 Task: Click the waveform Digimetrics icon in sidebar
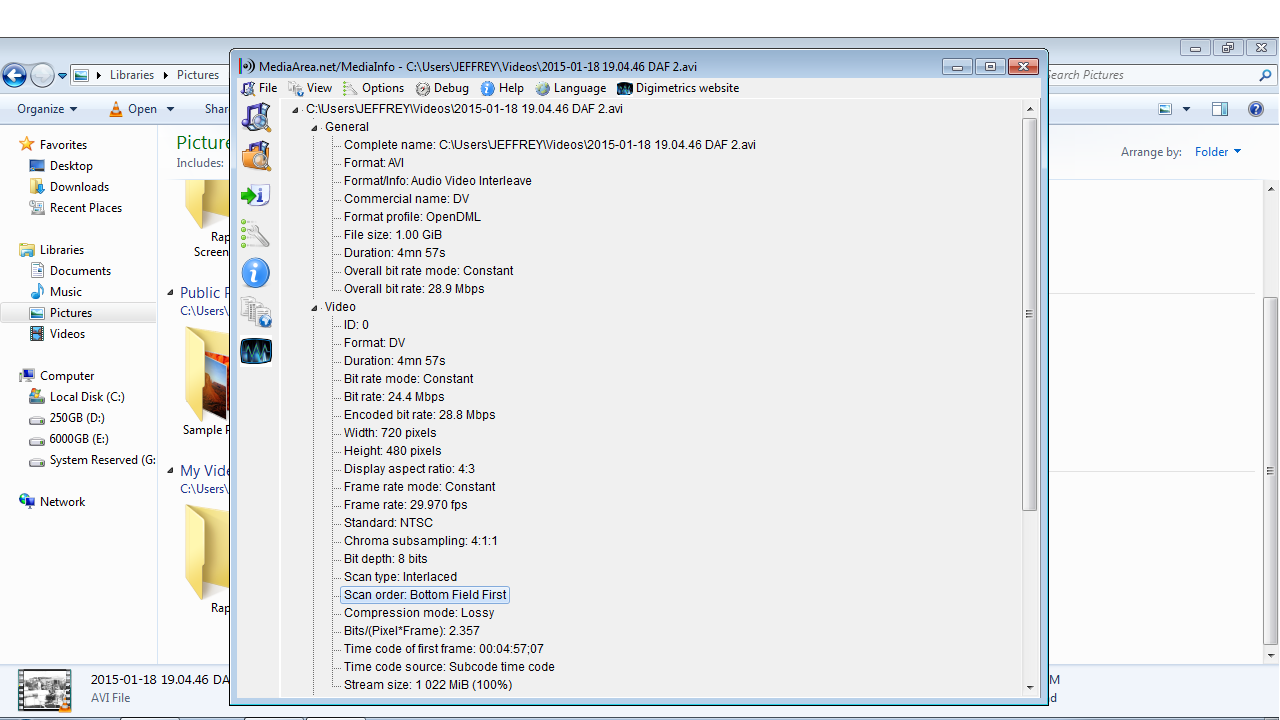pyautogui.click(x=256, y=351)
